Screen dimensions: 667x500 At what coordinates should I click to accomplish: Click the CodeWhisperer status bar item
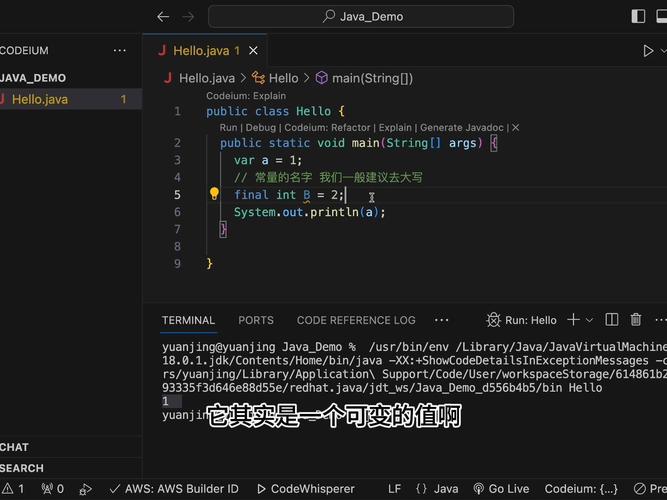tap(306, 489)
